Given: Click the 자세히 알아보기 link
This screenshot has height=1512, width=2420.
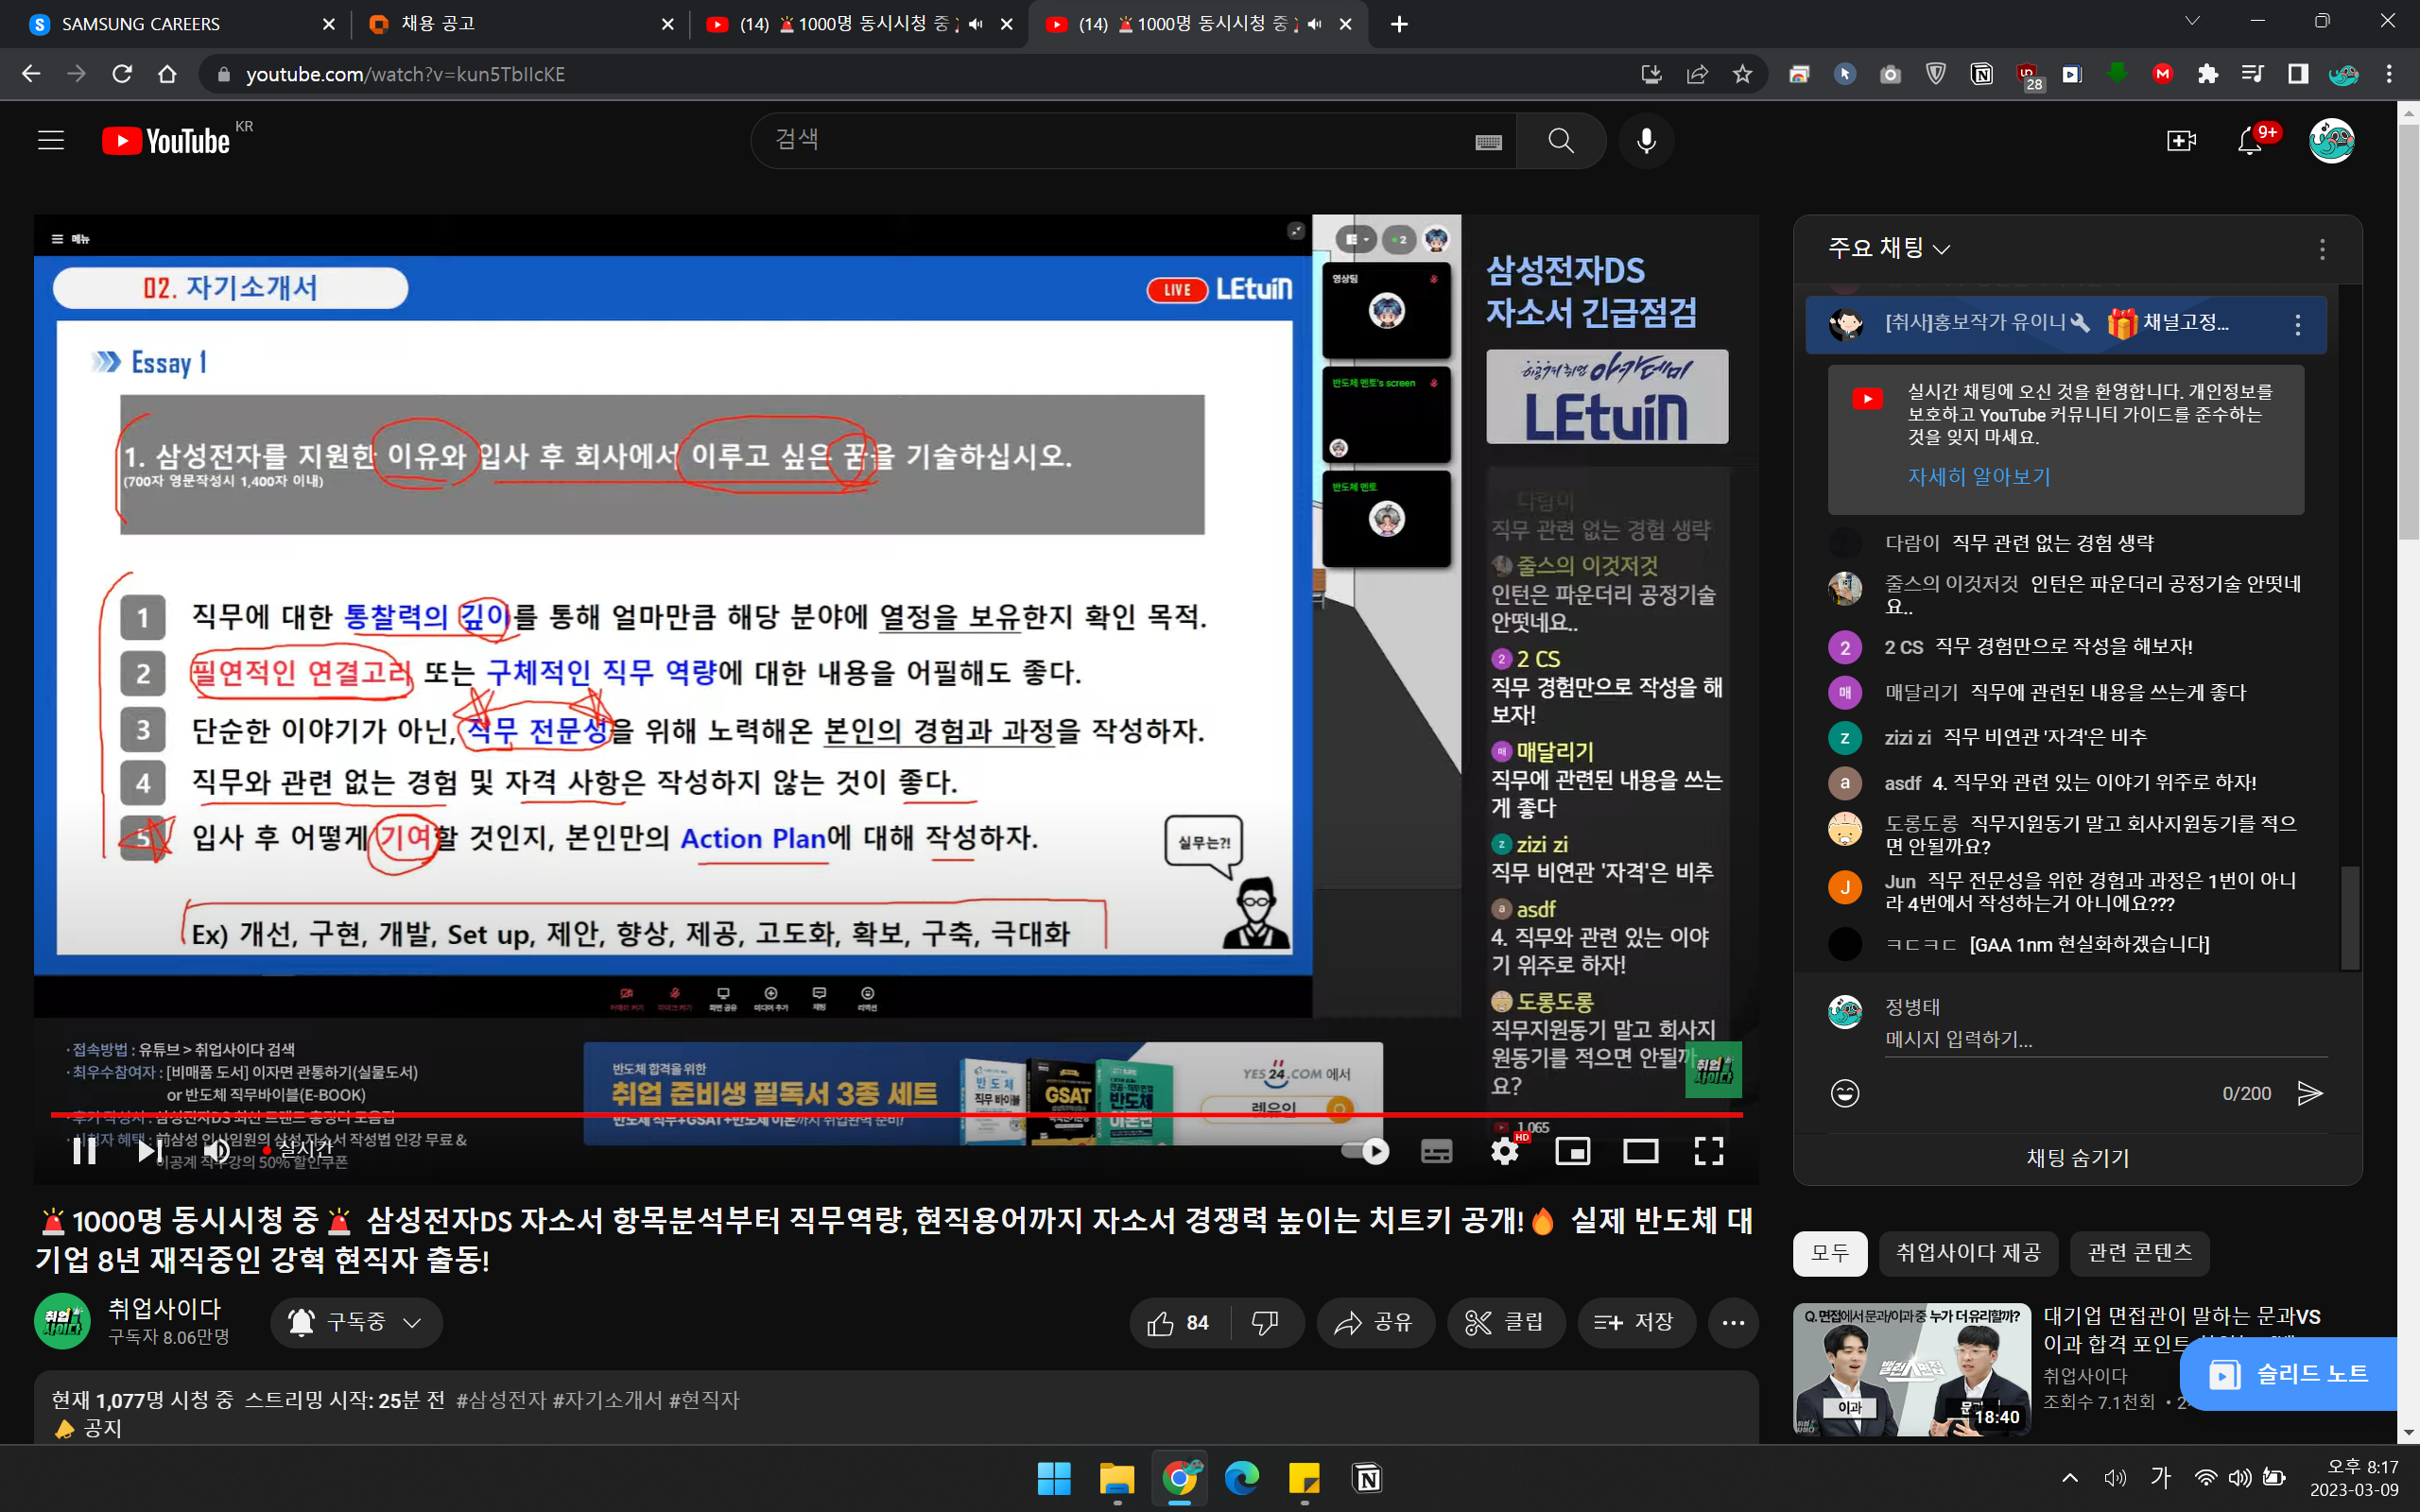Looking at the screenshot, I should point(1978,477).
